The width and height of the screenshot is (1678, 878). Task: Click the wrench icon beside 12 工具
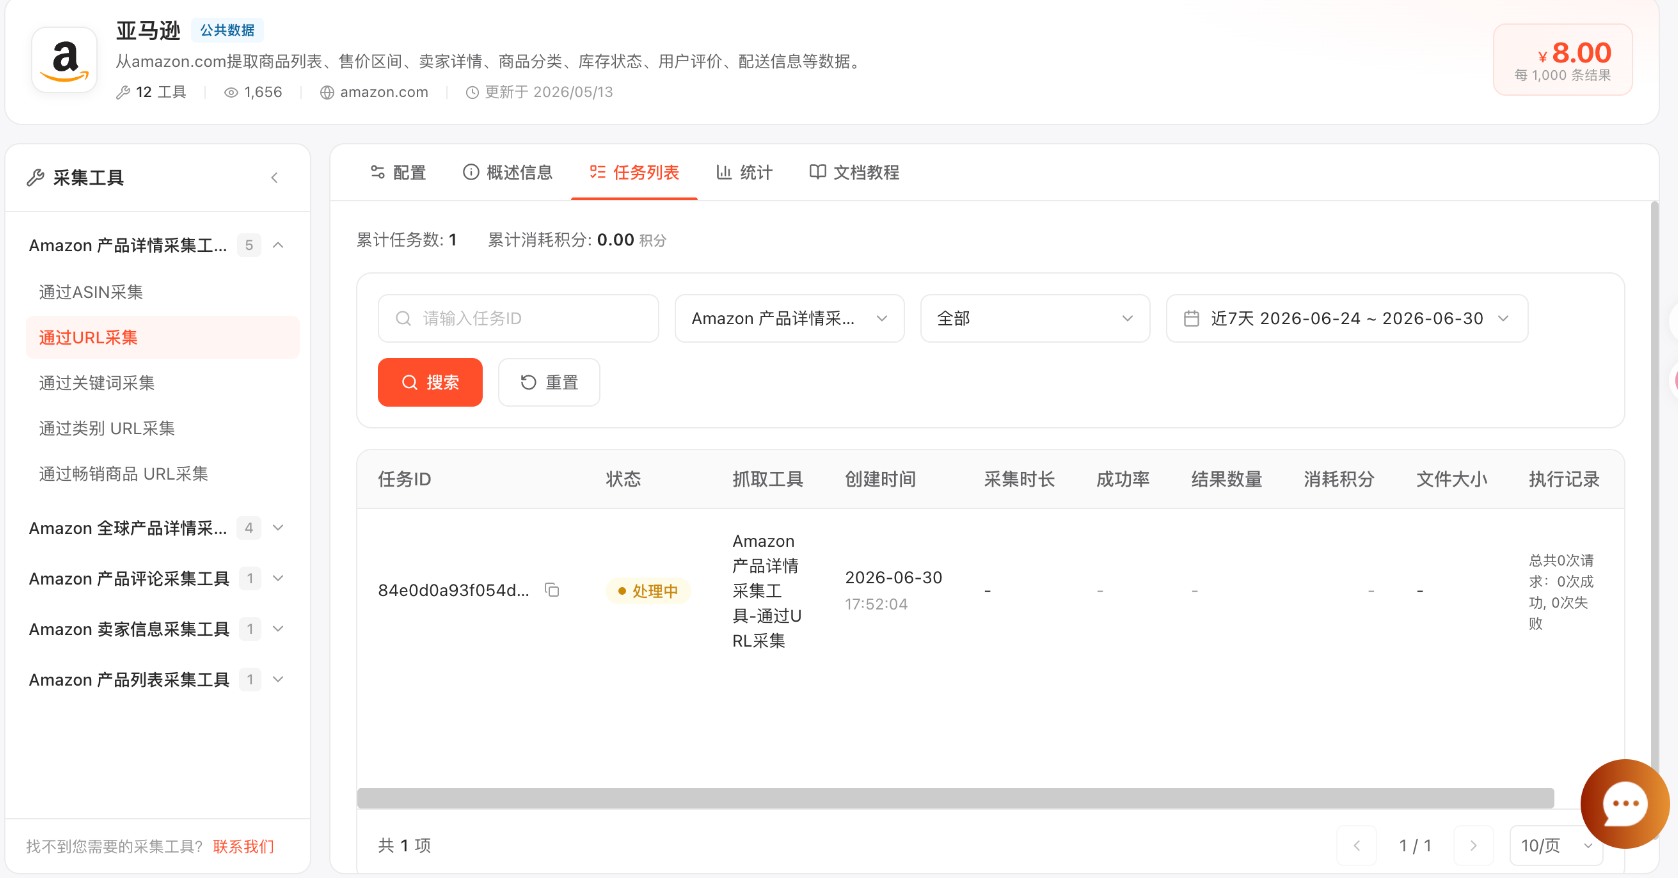pyautogui.click(x=123, y=92)
